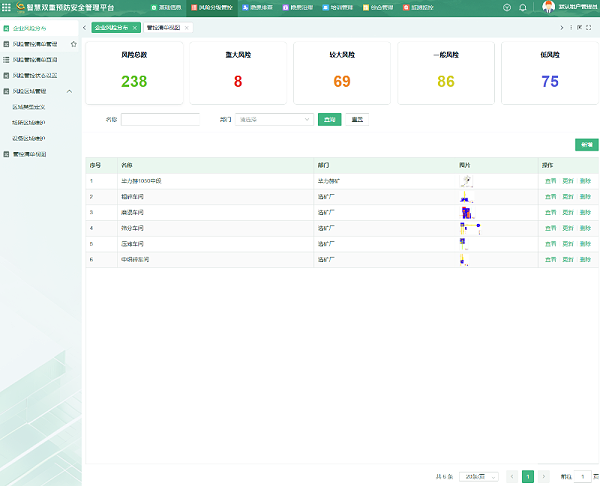
Task: Close the second white tab
Action: tap(186, 28)
